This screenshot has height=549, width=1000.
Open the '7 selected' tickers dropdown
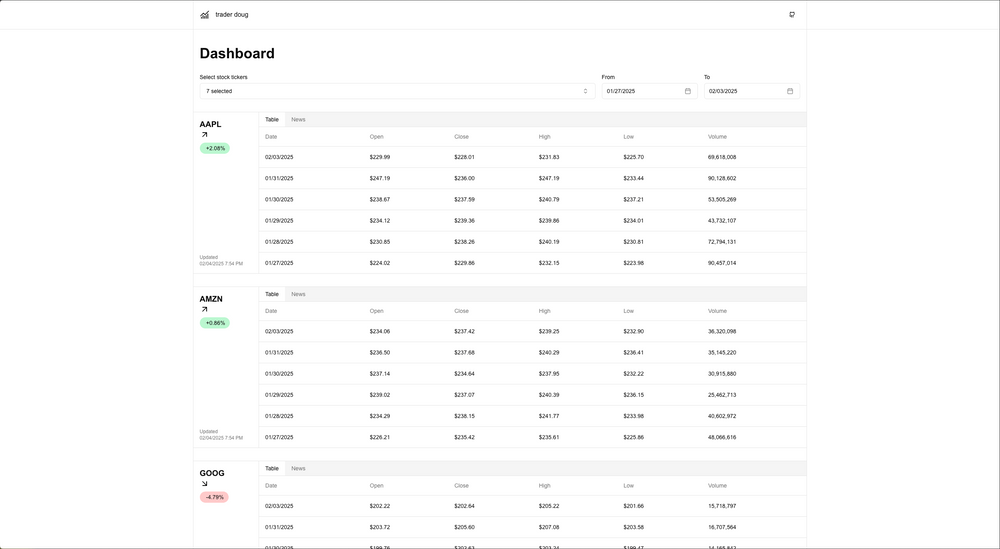(x=397, y=91)
